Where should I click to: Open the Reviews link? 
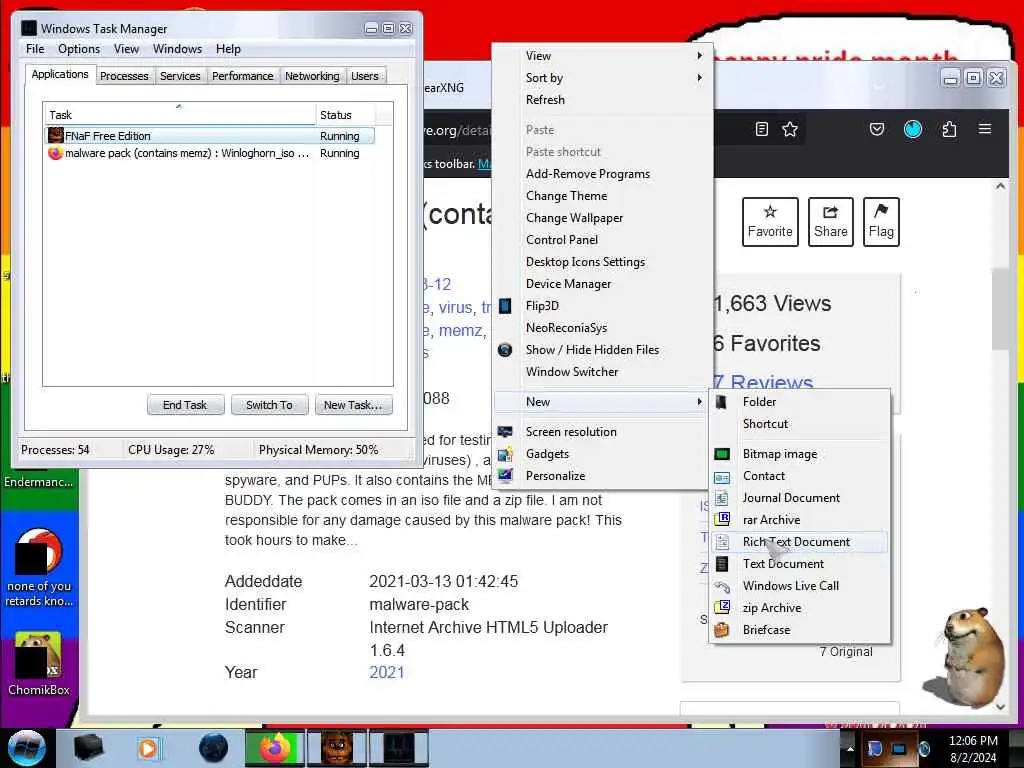coord(762,381)
